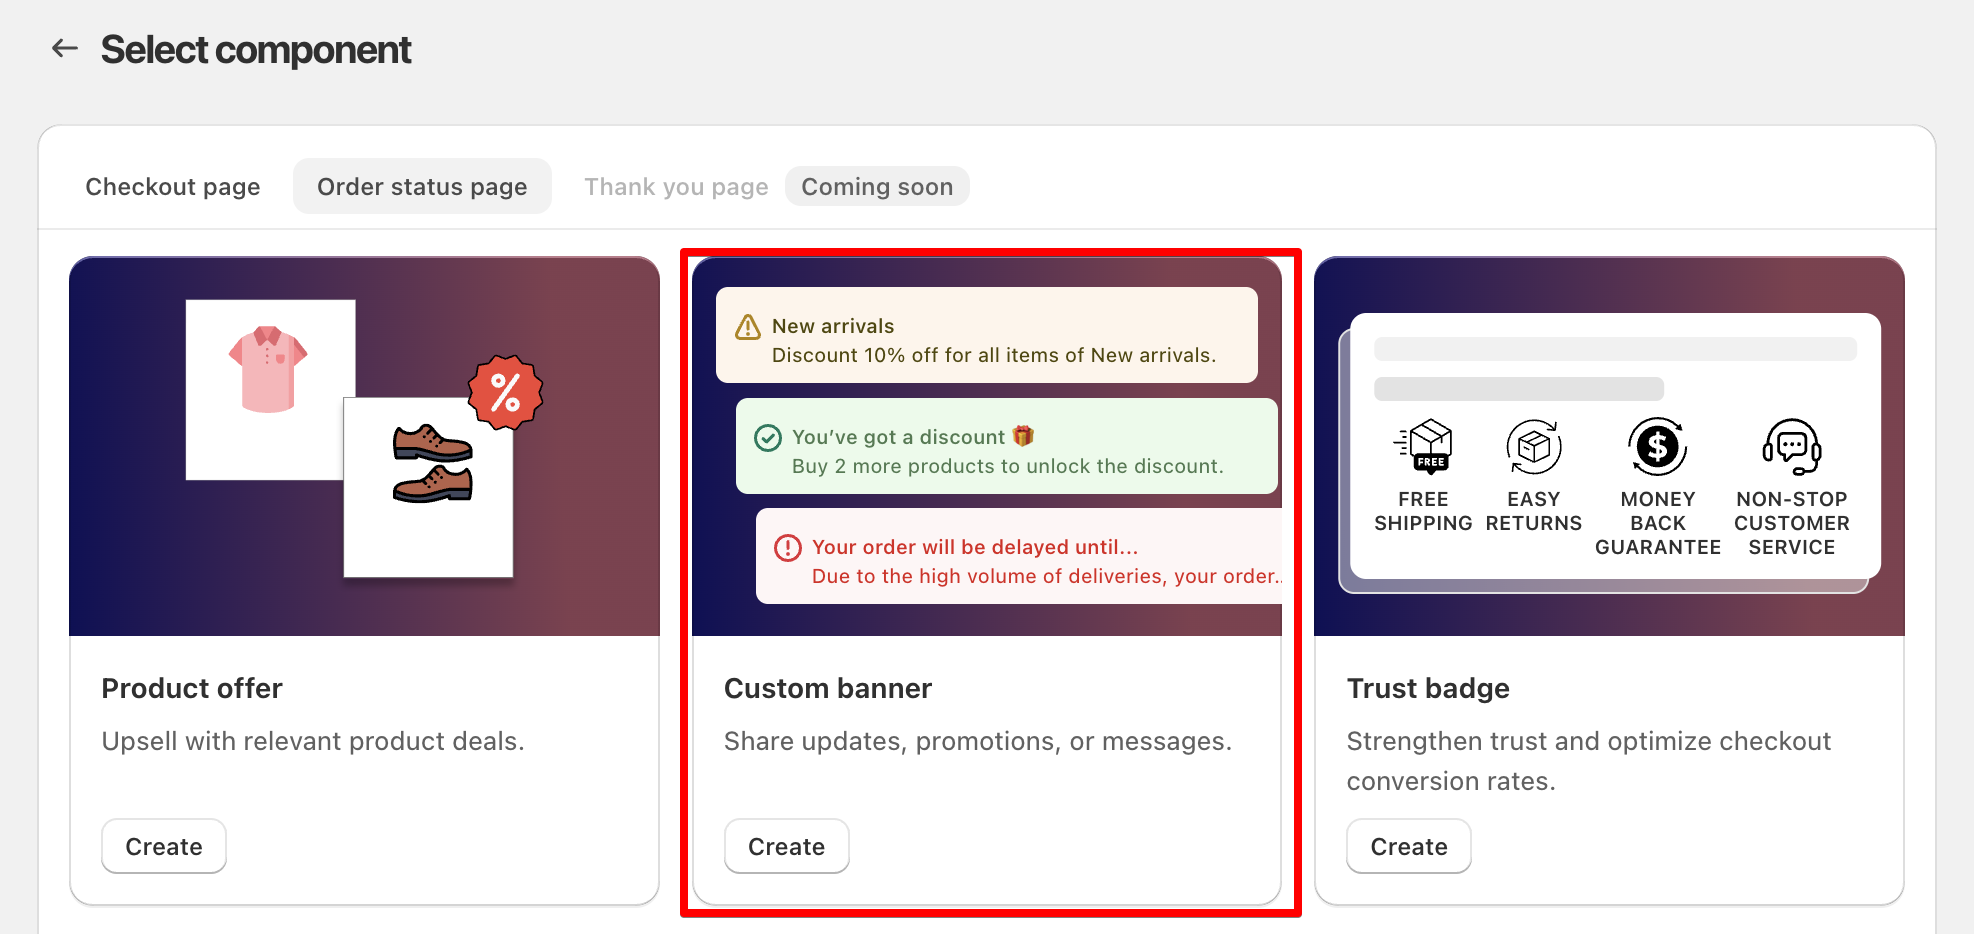The height and width of the screenshot is (934, 1974).
Task: Click Create under Product offer
Action: pyautogui.click(x=163, y=846)
